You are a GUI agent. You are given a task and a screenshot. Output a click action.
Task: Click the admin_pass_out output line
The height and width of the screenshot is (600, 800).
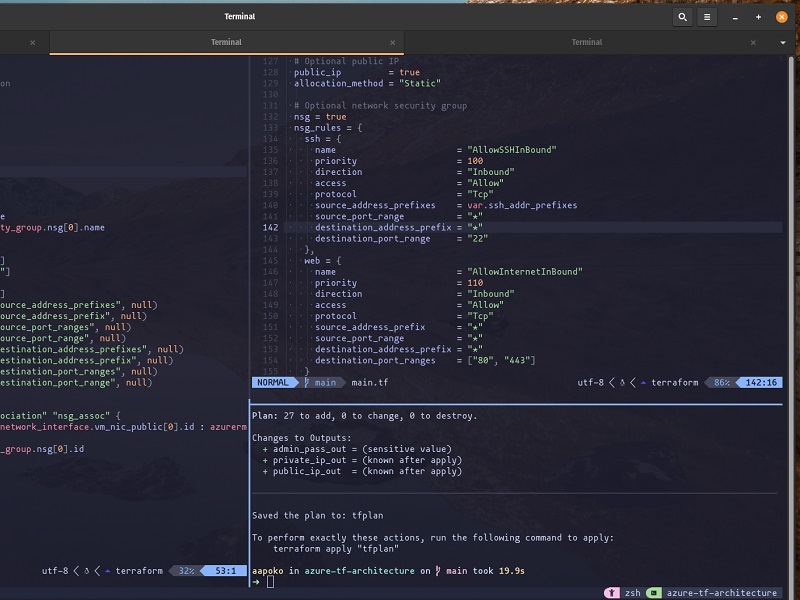pos(357,449)
